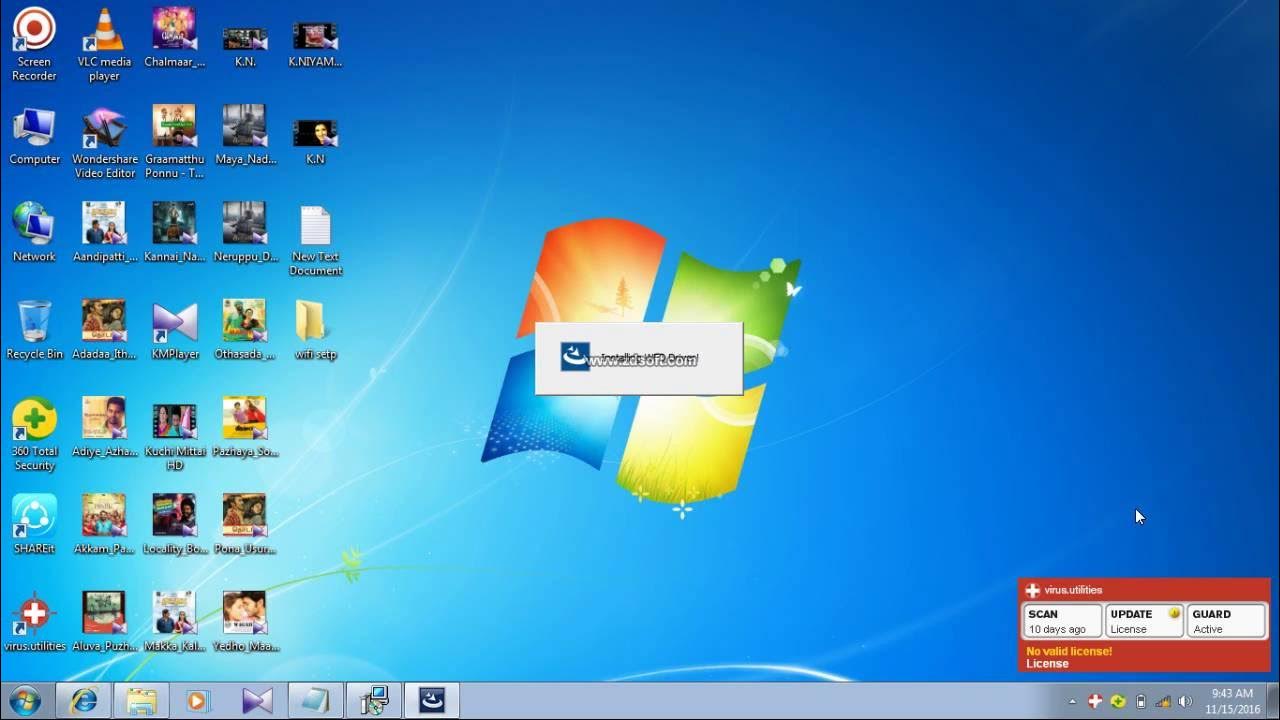Select the Pona_Usur video file
The width and height of the screenshot is (1280, 720).
[x=245, y=525]
